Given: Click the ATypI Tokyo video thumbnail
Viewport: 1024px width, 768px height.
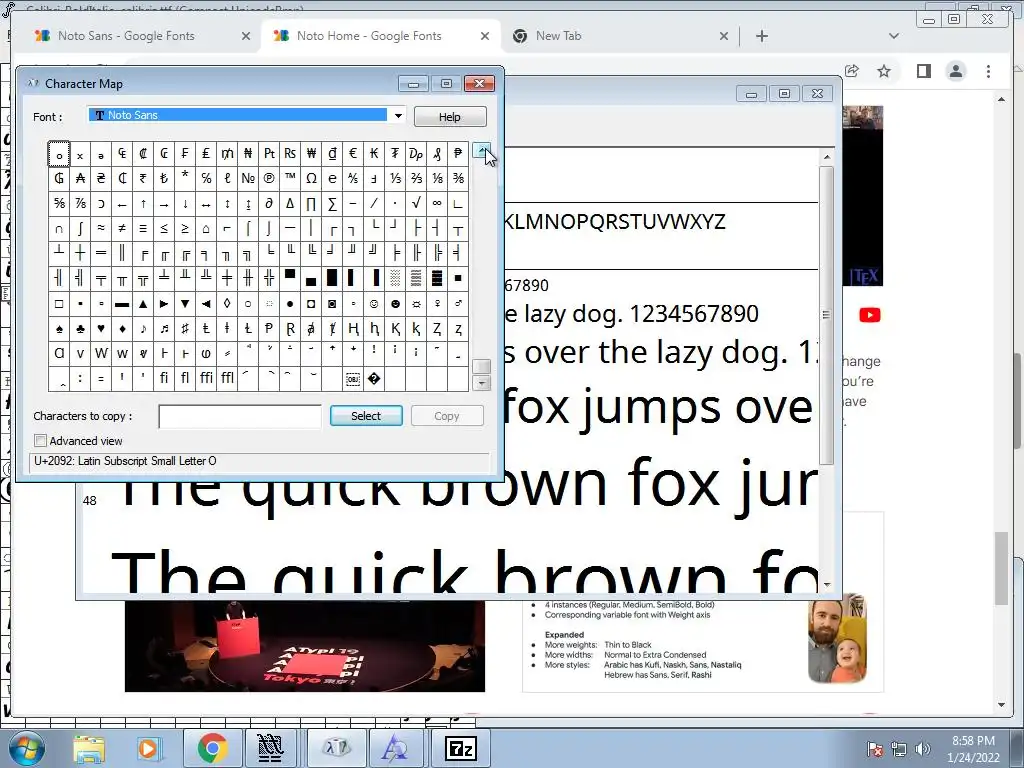Looking at the screenshot, I should tap(304, 645).
